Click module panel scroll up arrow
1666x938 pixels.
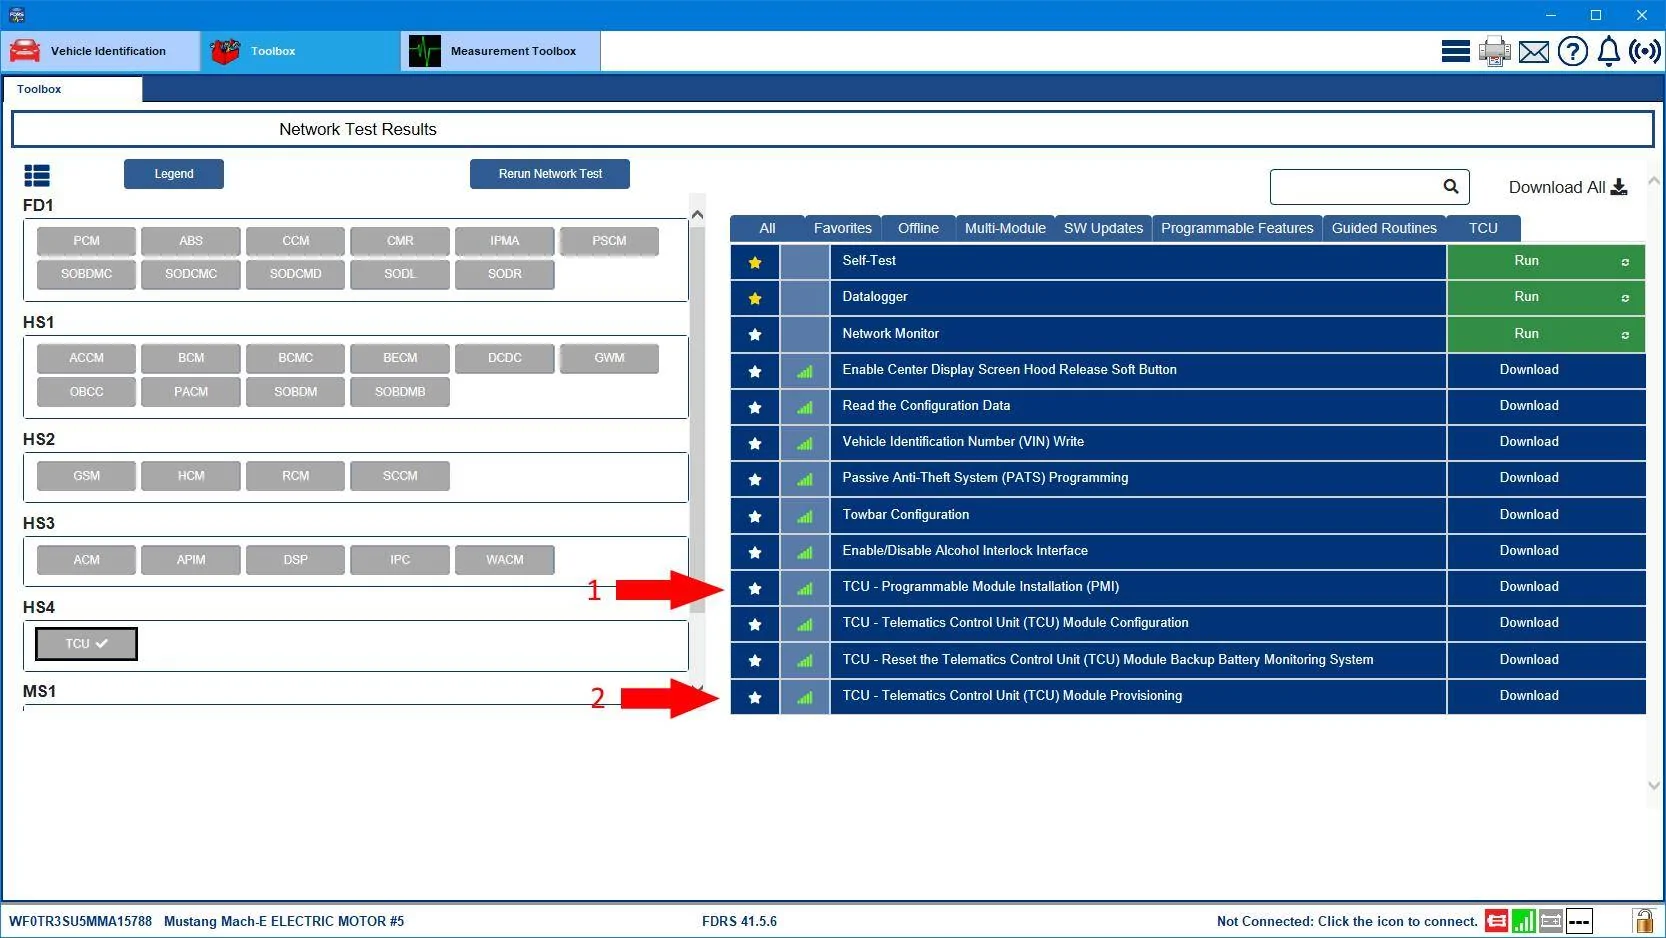pos(697,214)
